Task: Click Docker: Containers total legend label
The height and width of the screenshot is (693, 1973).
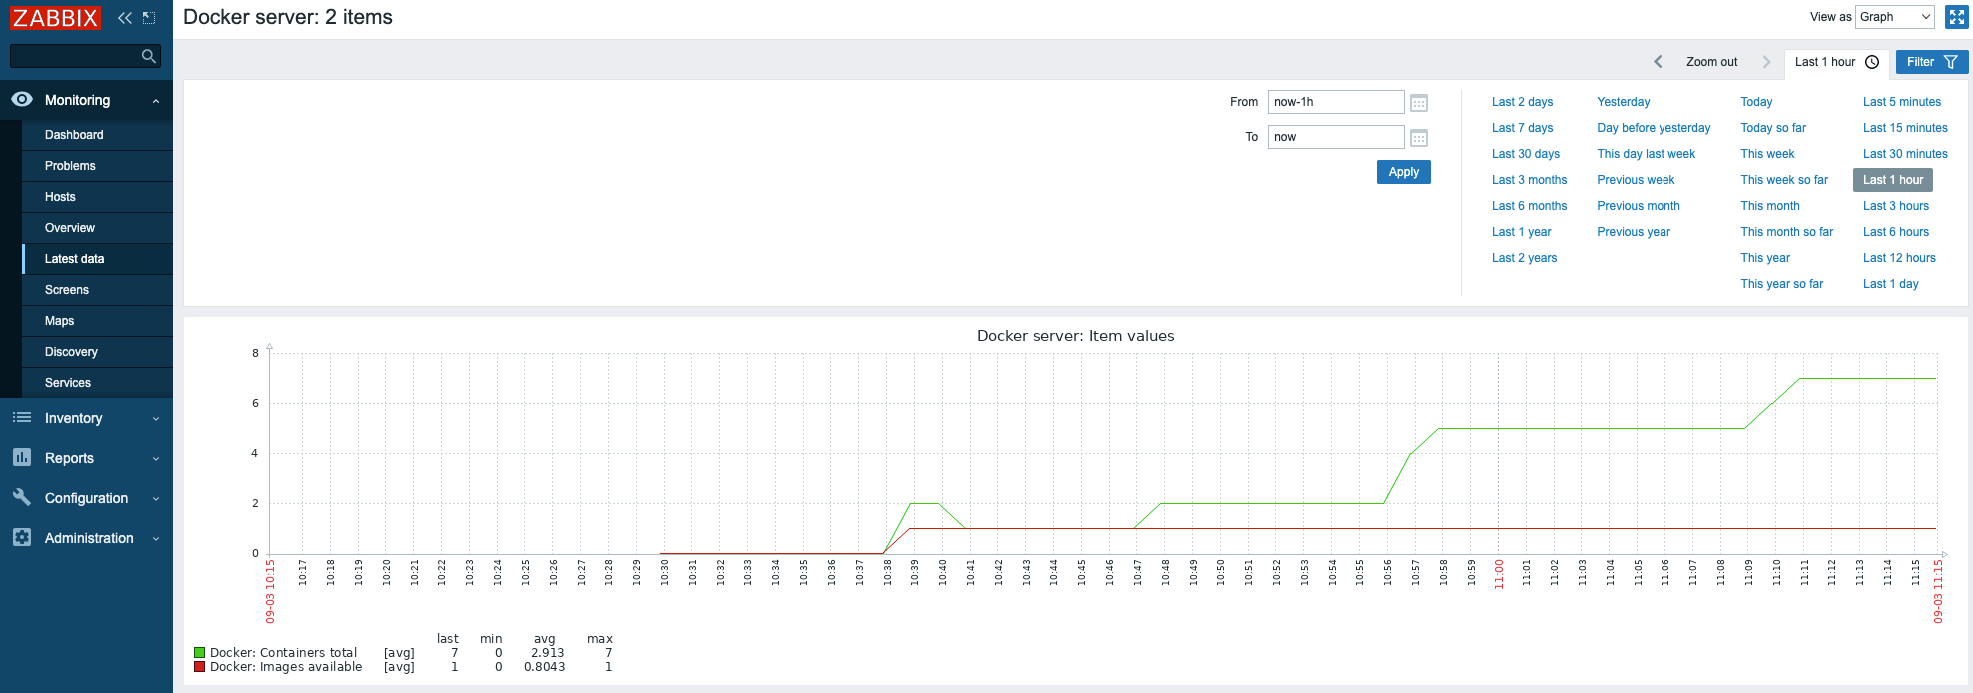Action: coord(283,653)
